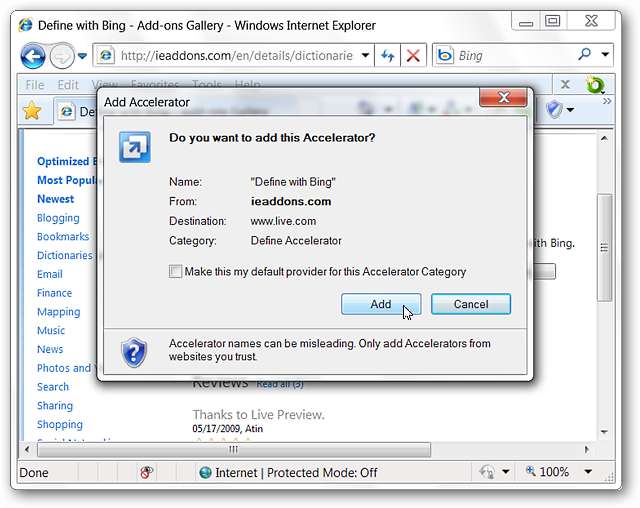The width and height of the screenshot is (640, 508).
Task: Click Internet Protected Mode Off status text
Action: 296,473
